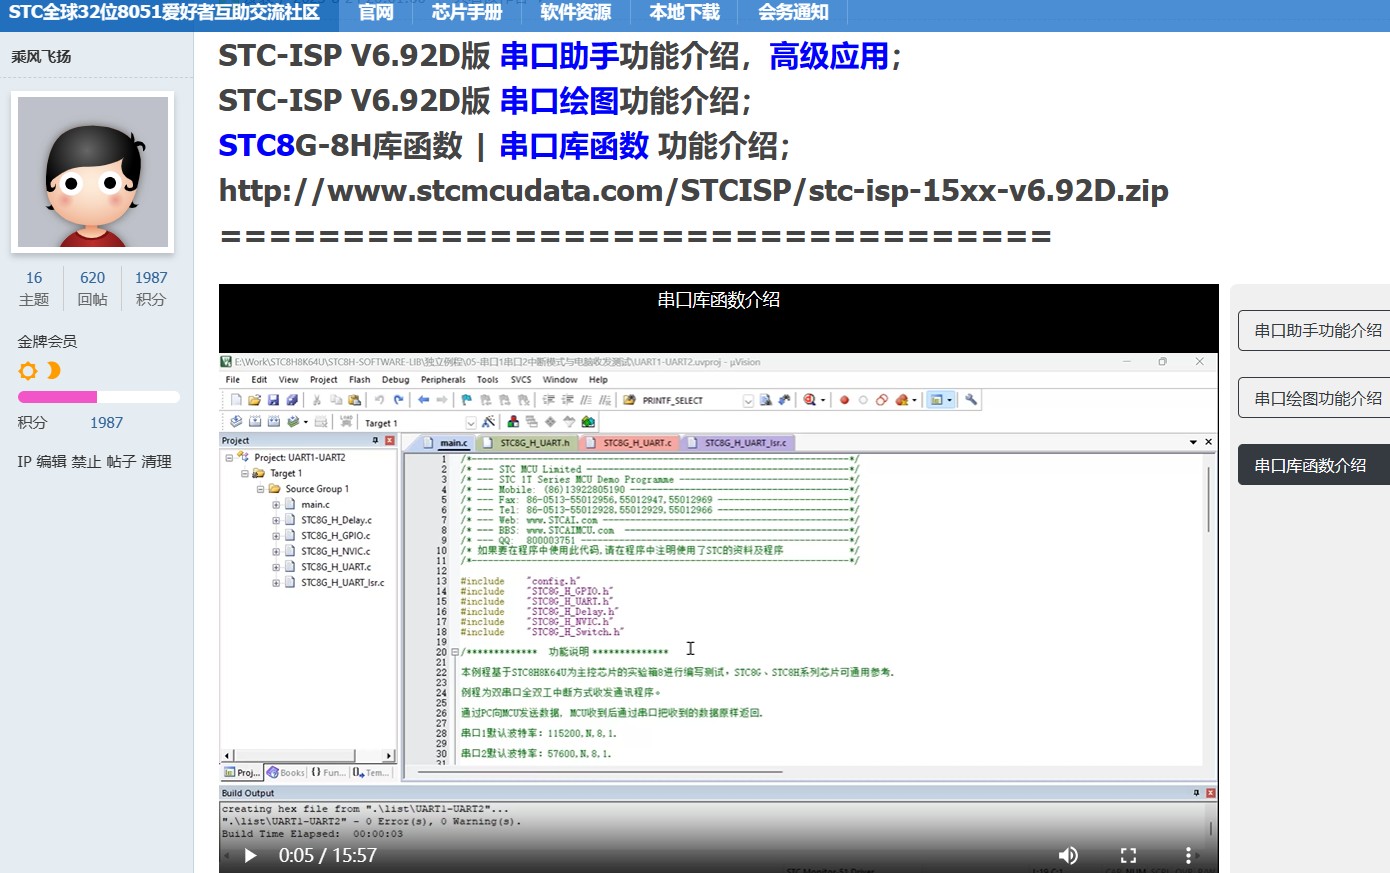
Task: Play the video
Action: point(250,855)
